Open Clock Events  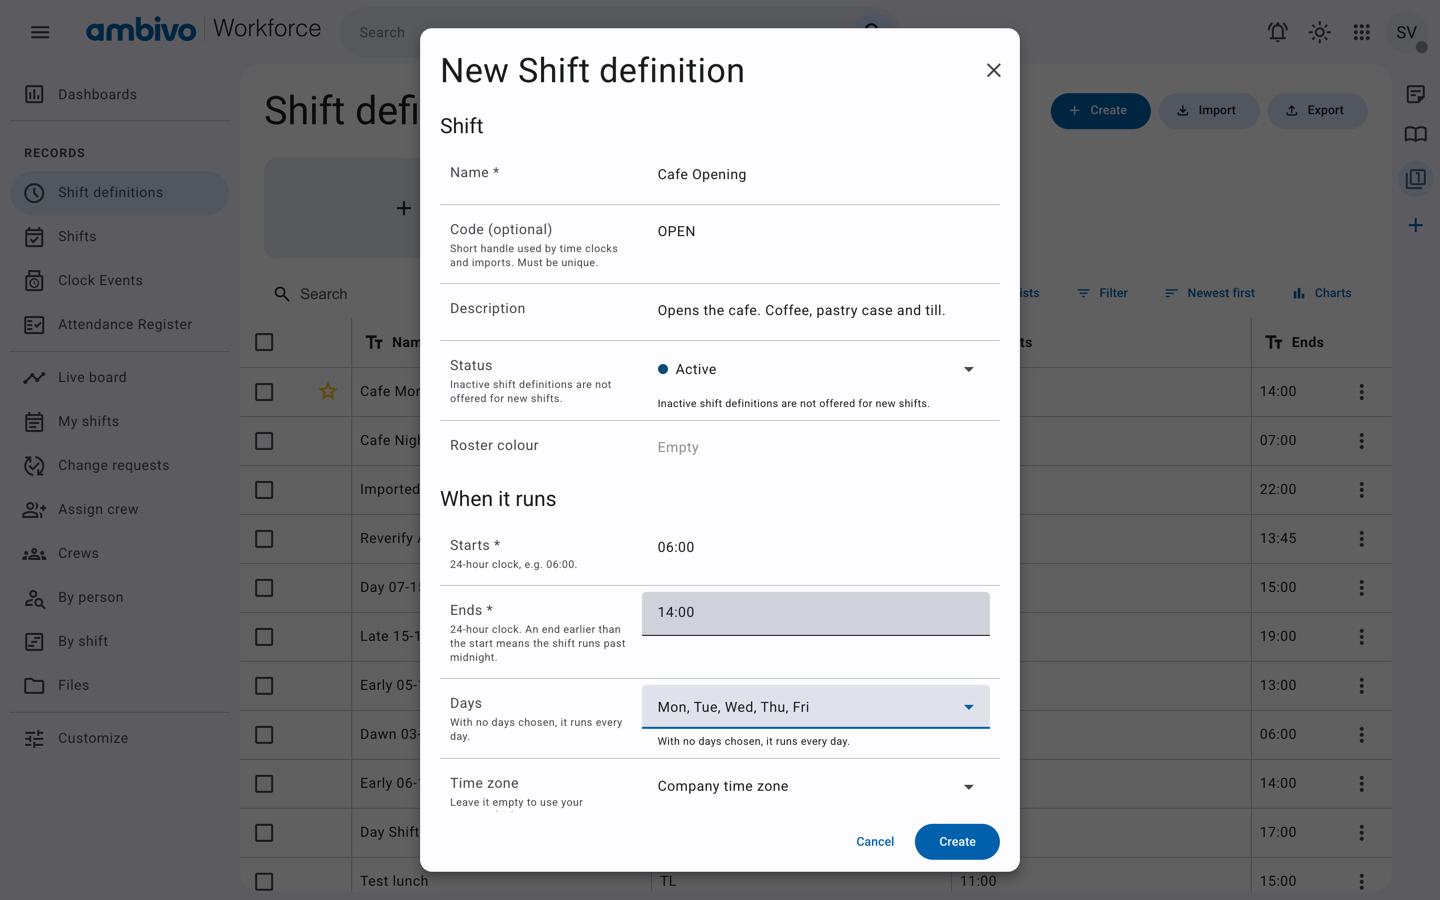pyautogui.click(x=120, y=280)
